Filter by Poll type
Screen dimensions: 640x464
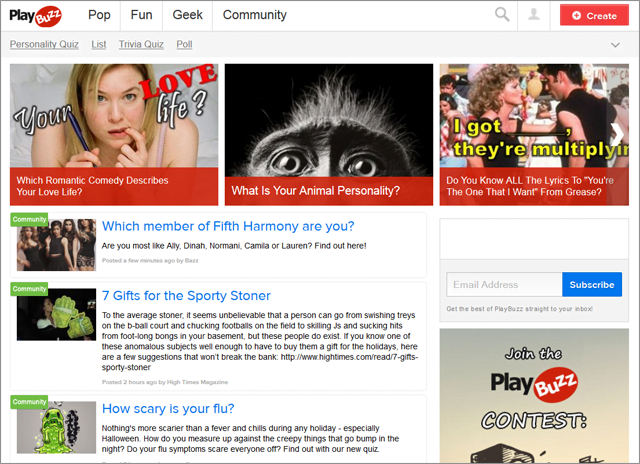pos(184,44)
